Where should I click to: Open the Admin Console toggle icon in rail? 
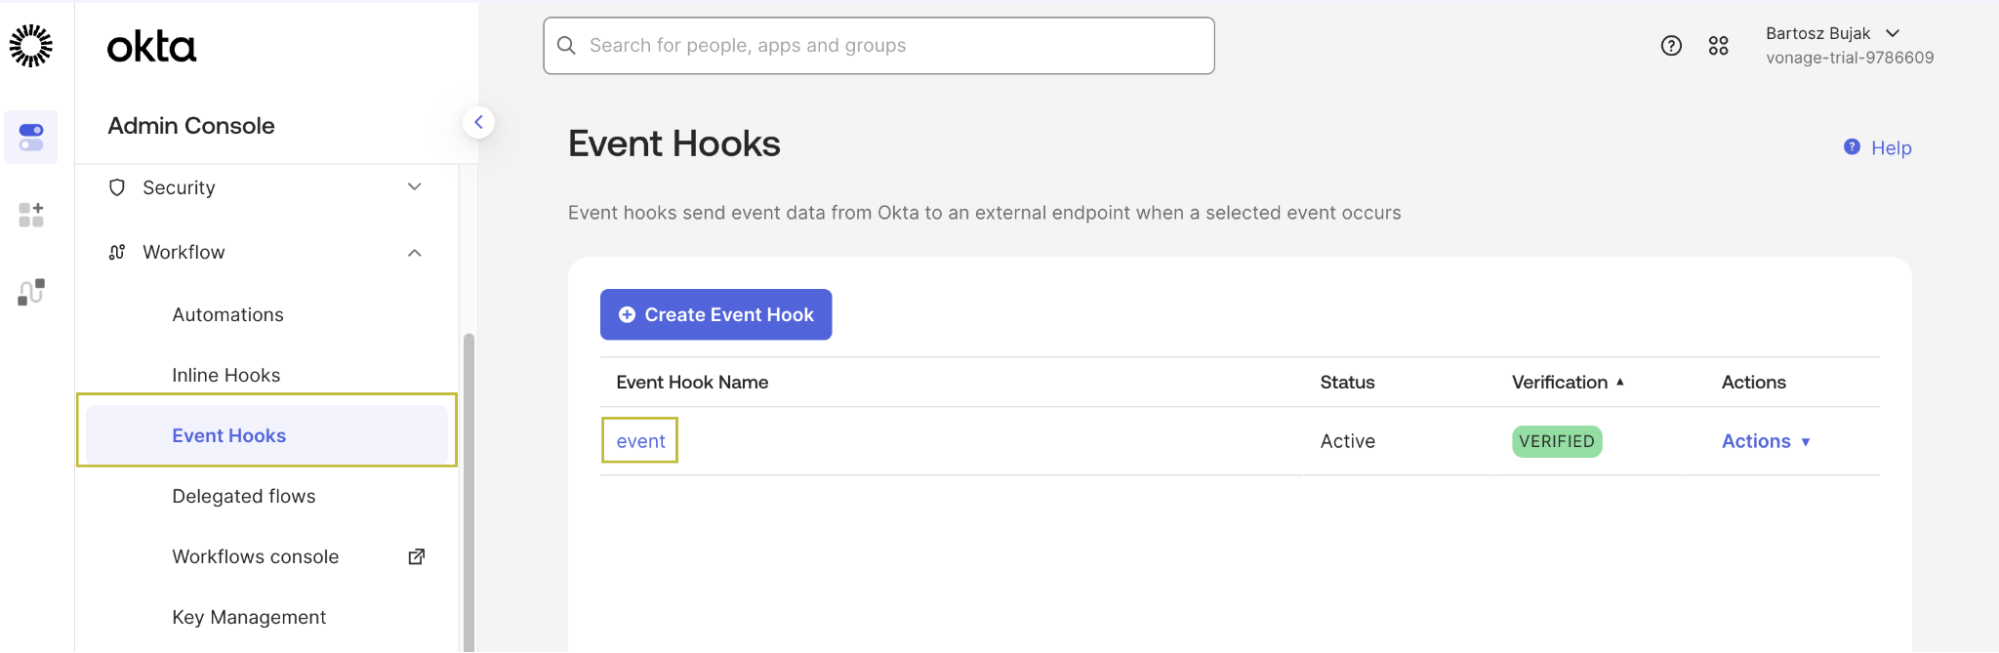[31, 137]
